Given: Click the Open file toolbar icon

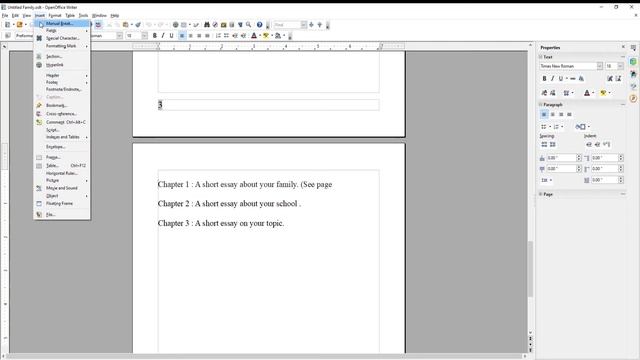Looking at the screenshot, I should (19, 25).
